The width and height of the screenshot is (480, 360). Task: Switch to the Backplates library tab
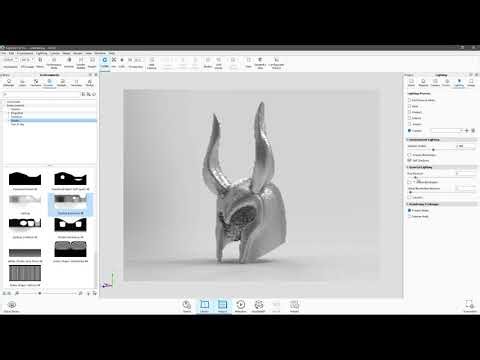[62, 82]
